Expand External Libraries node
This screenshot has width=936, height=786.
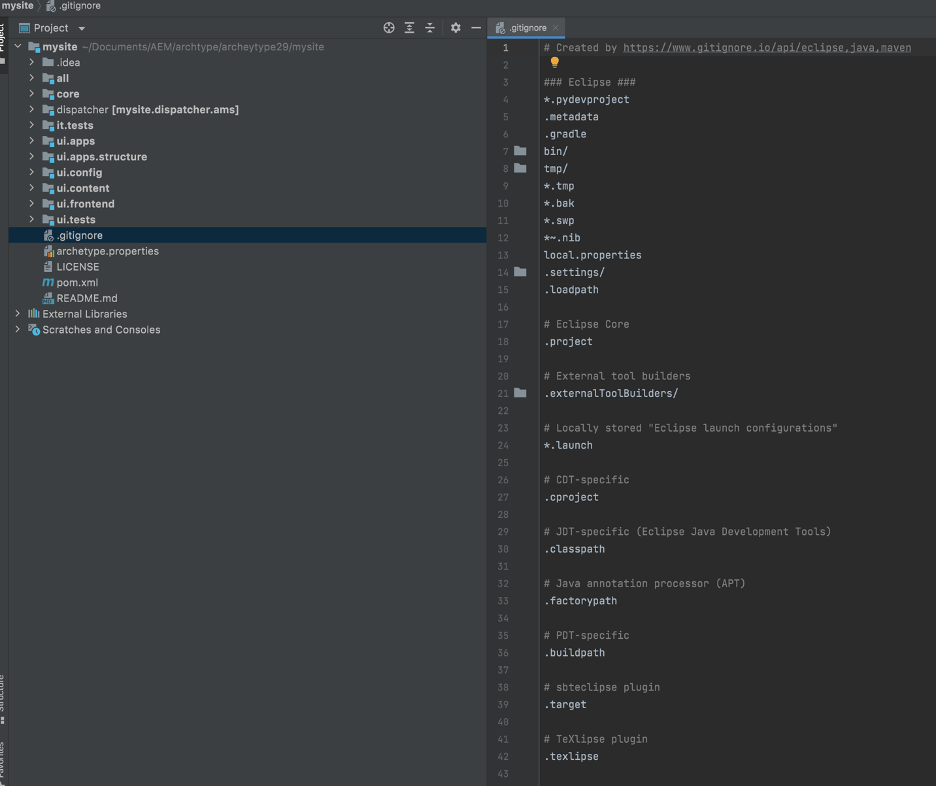point(18,314)
